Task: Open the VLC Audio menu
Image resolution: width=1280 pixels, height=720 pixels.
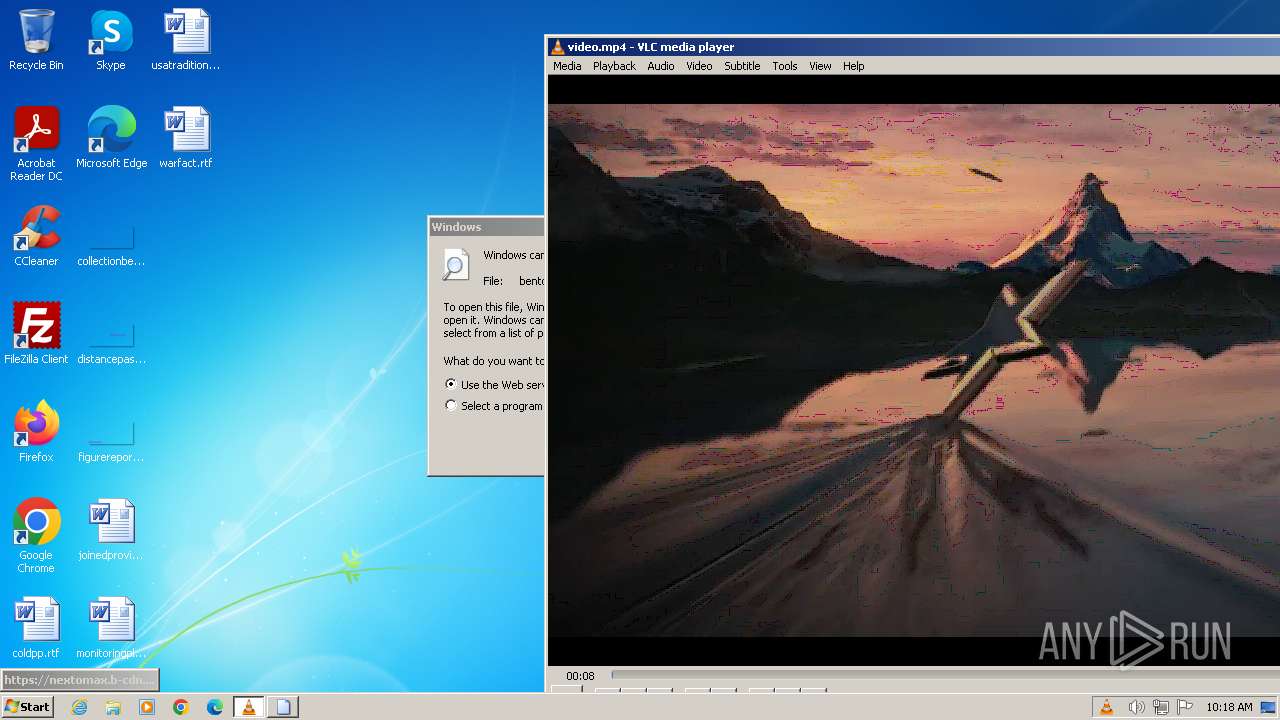Action: (x=661, y=66)
